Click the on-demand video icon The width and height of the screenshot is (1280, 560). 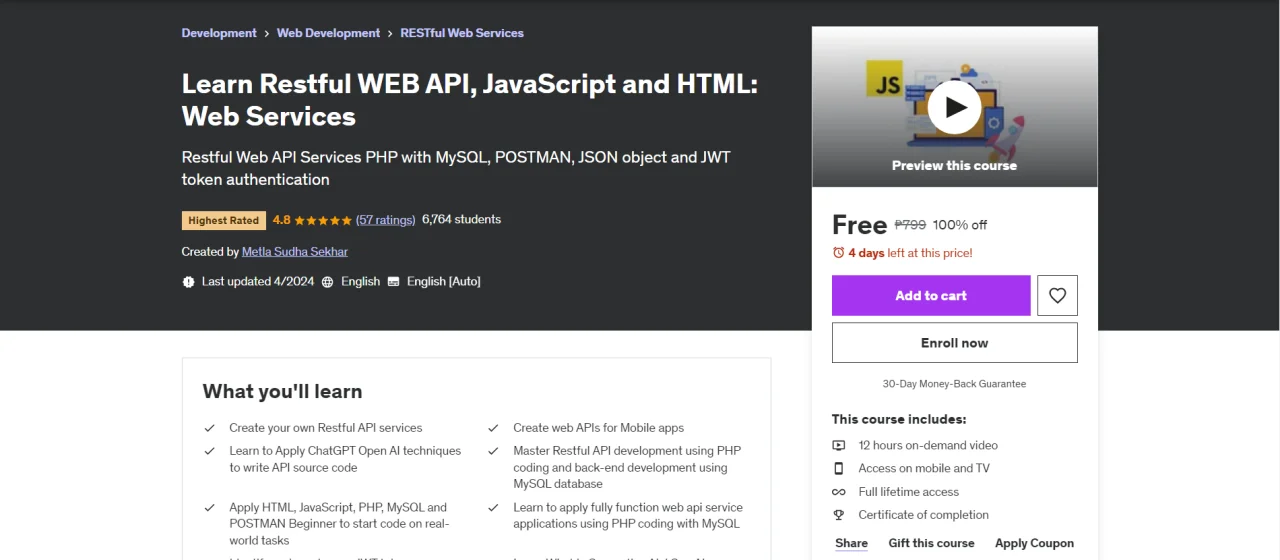coord(839,445)
